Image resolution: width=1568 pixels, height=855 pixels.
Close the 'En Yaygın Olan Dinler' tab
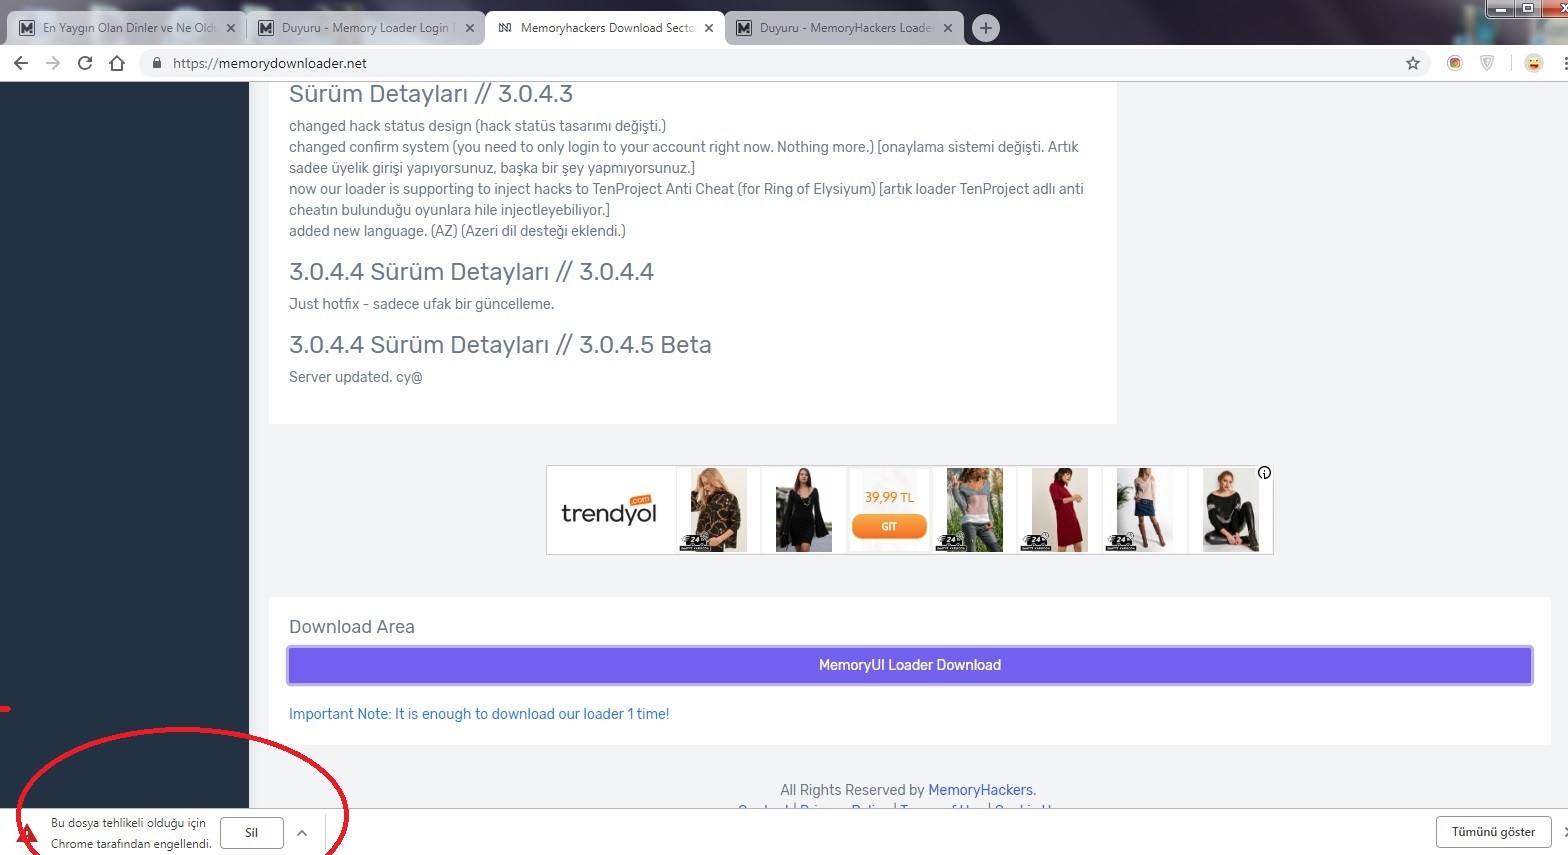[x=230, y=28]
